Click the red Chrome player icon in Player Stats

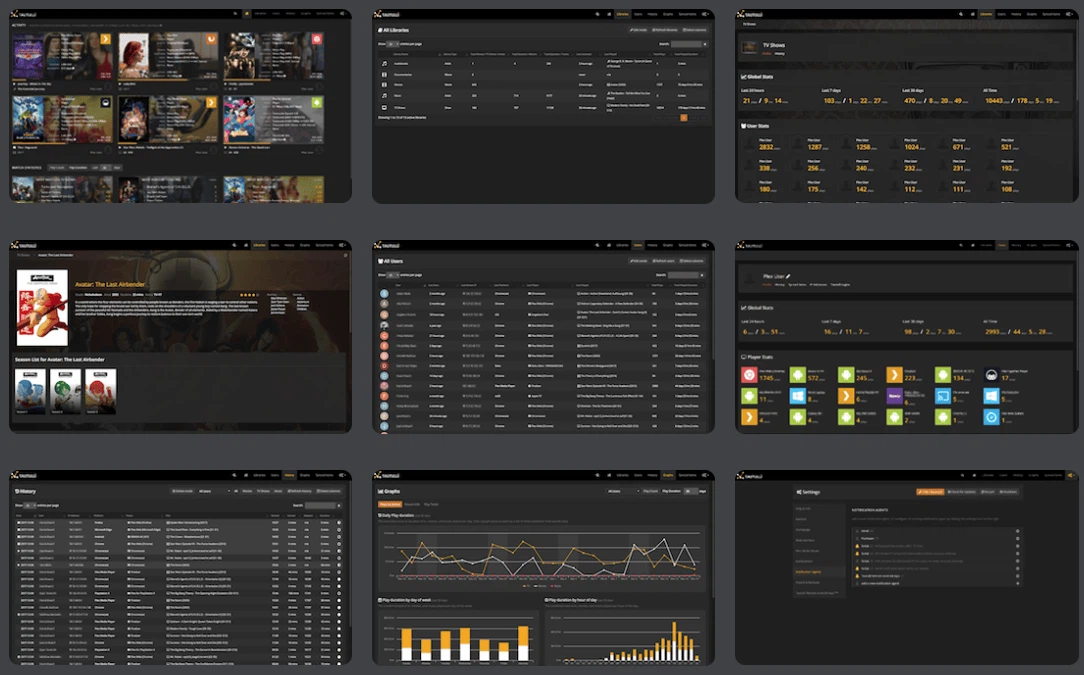click(749, 375)
